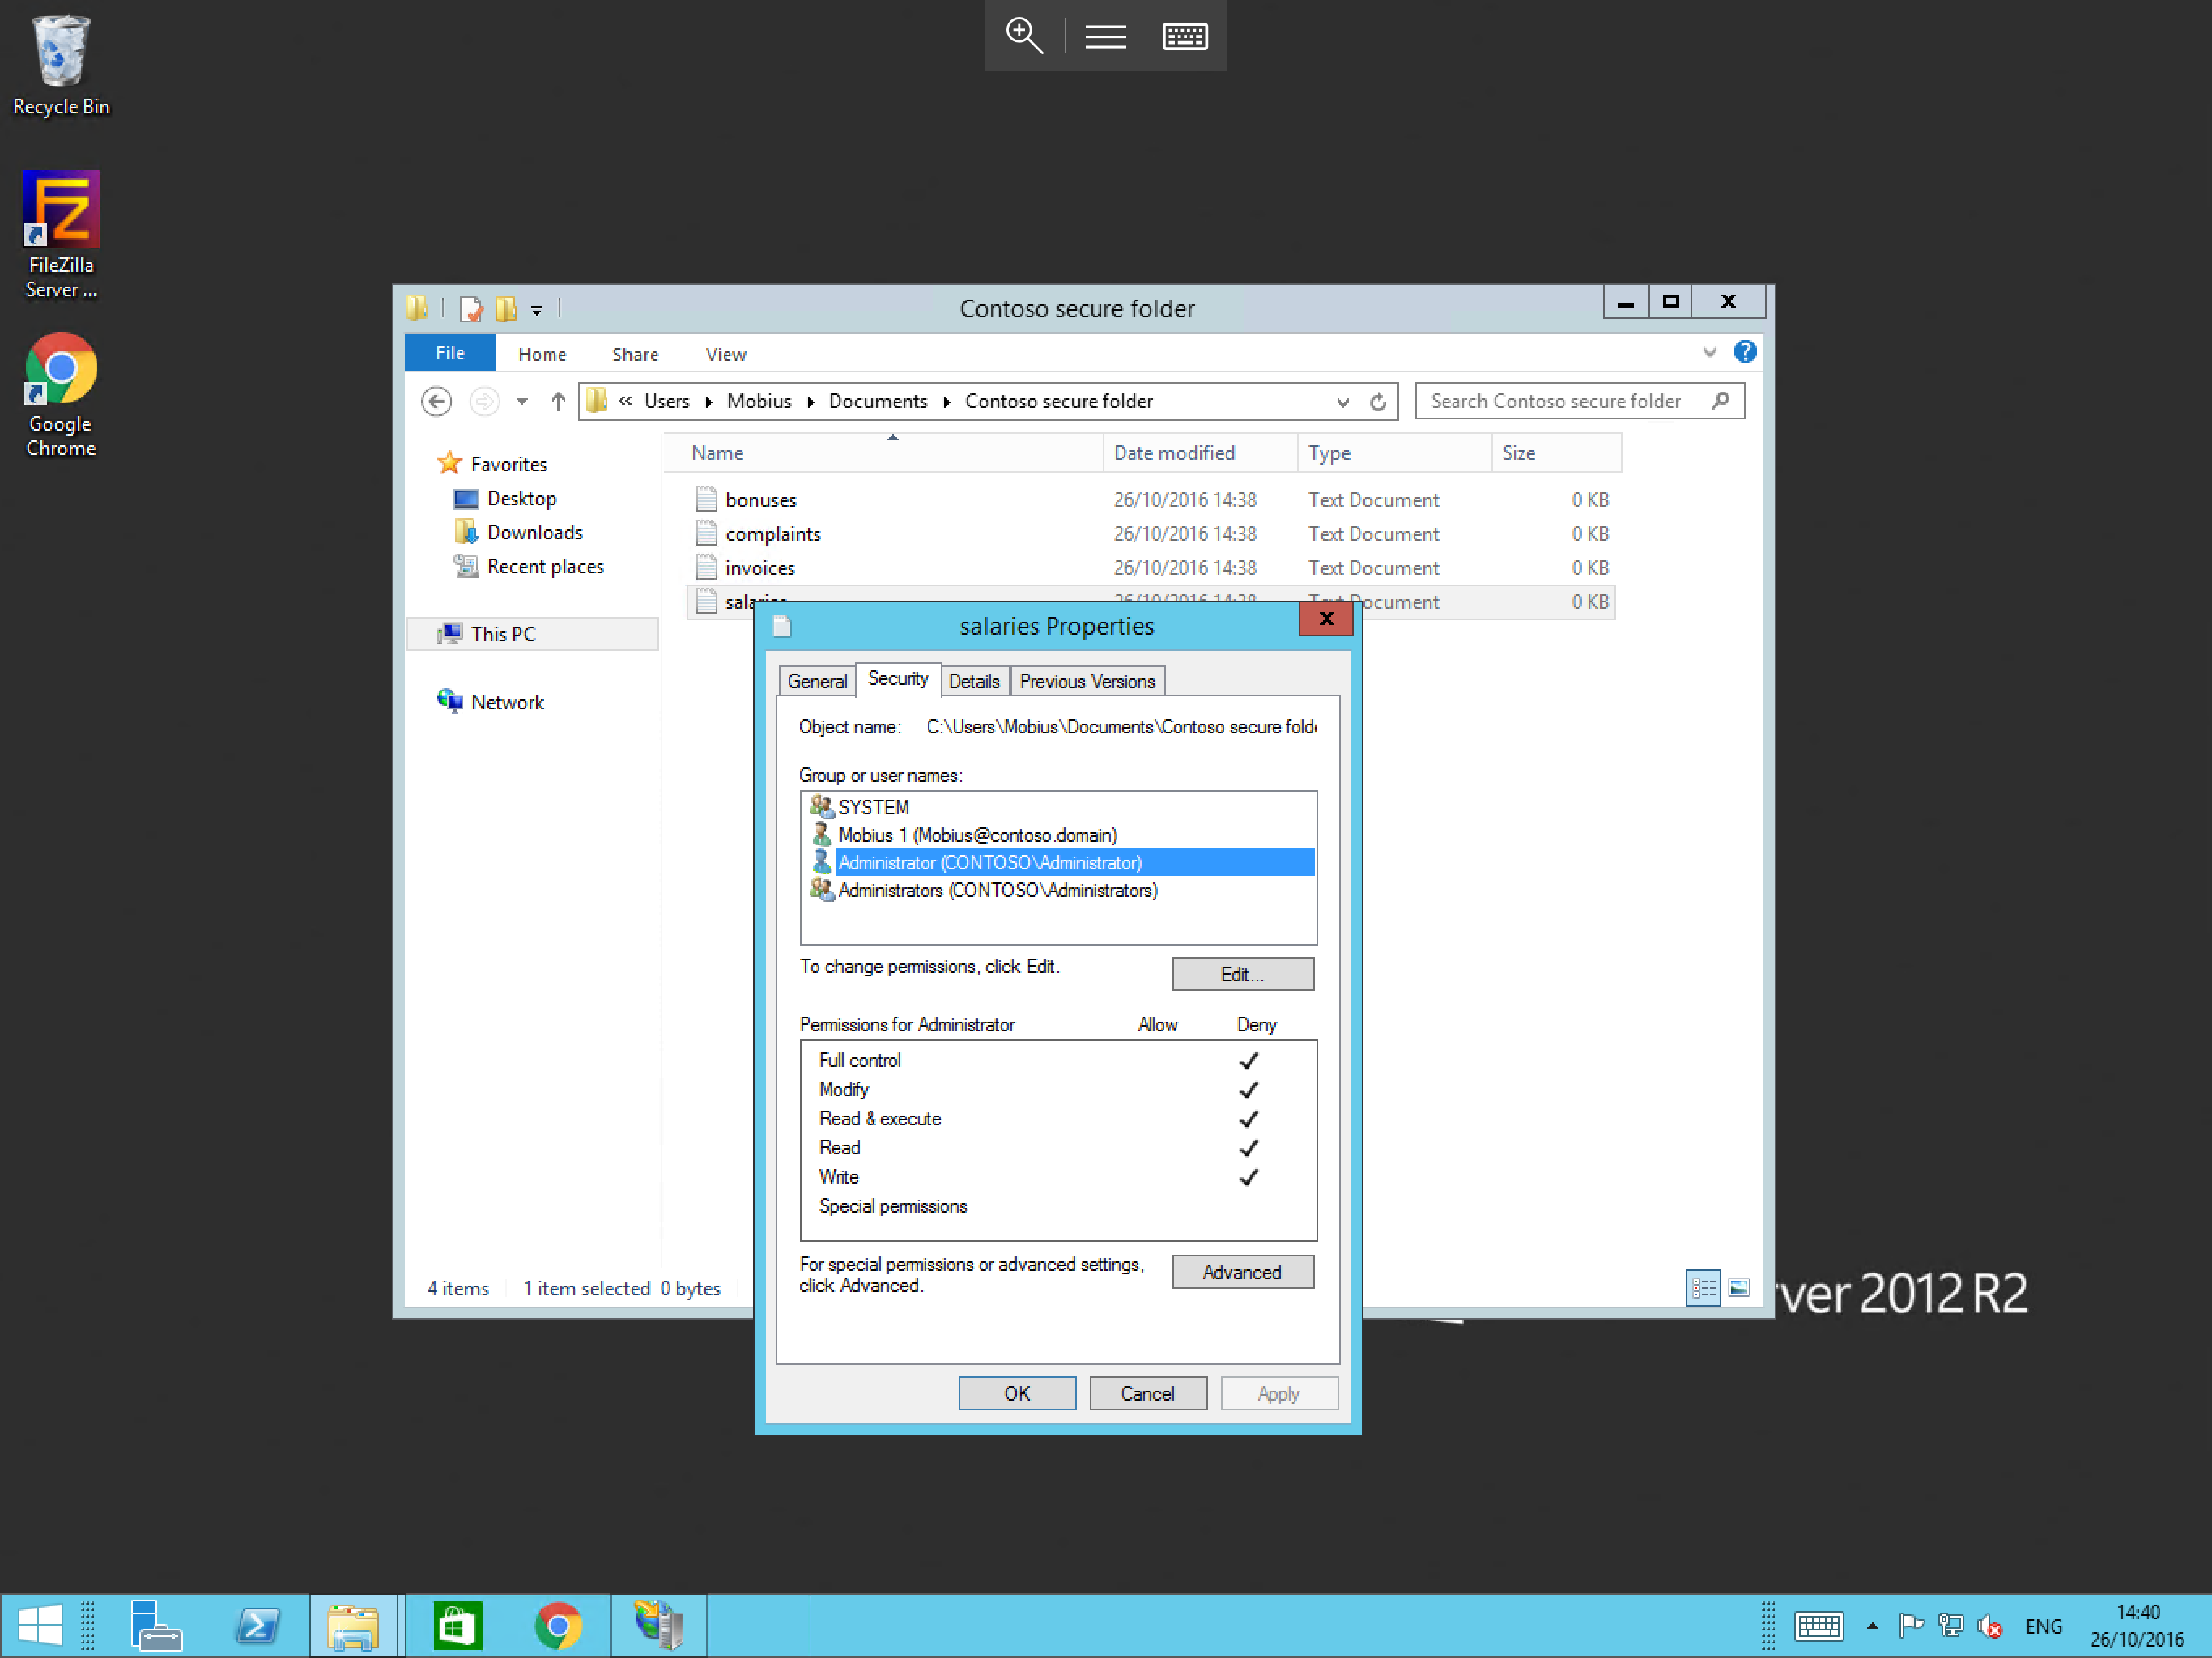Image resolution: width=2212 pixels, height=1658 pixels.
Task: Open Customize Quick Access Toolbar dropdown
Action: 537,310
